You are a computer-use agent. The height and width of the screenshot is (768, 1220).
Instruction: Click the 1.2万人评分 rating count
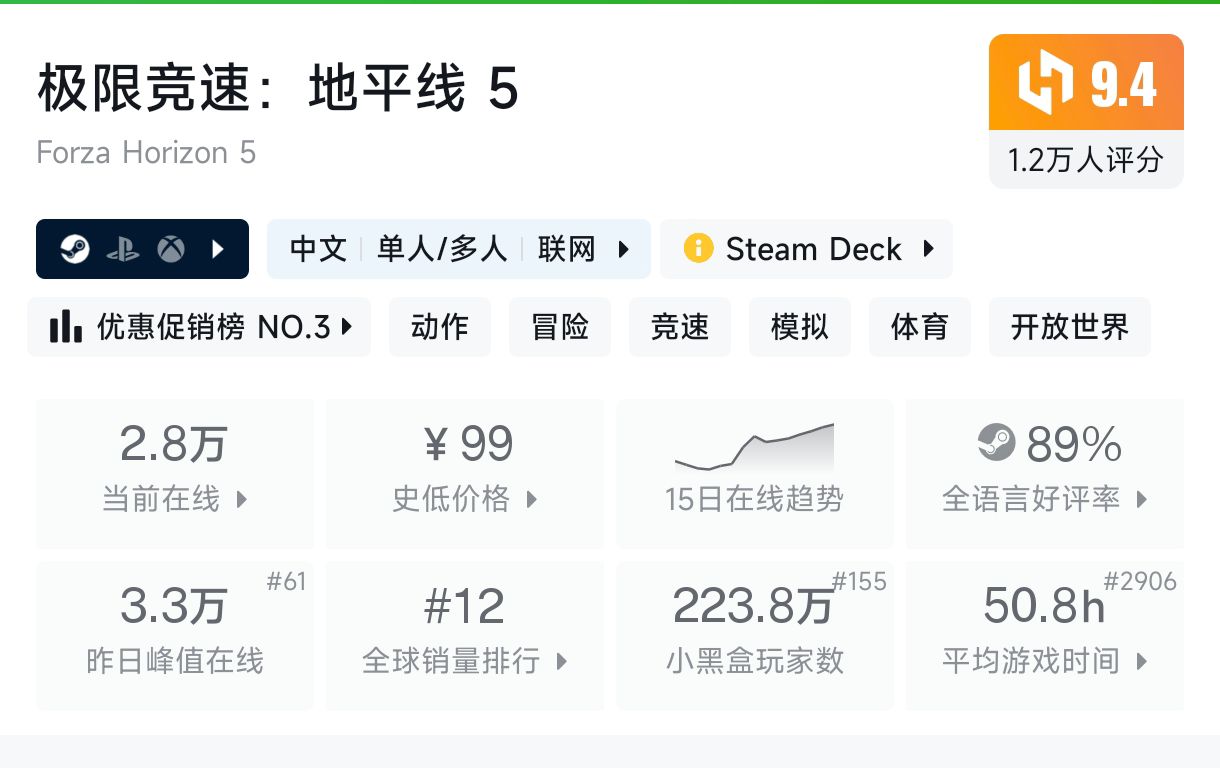(1086, 160)
